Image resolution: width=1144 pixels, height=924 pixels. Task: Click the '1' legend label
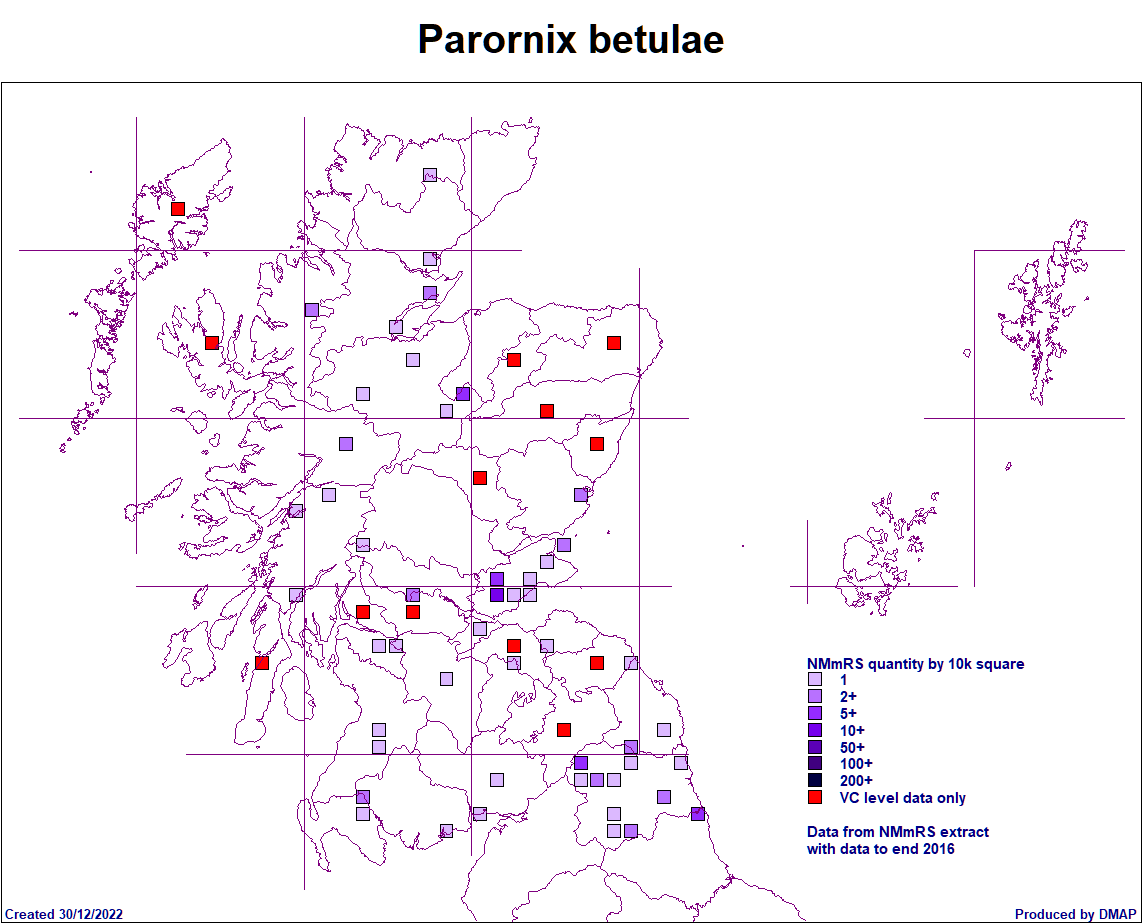[x=843, y=680]
